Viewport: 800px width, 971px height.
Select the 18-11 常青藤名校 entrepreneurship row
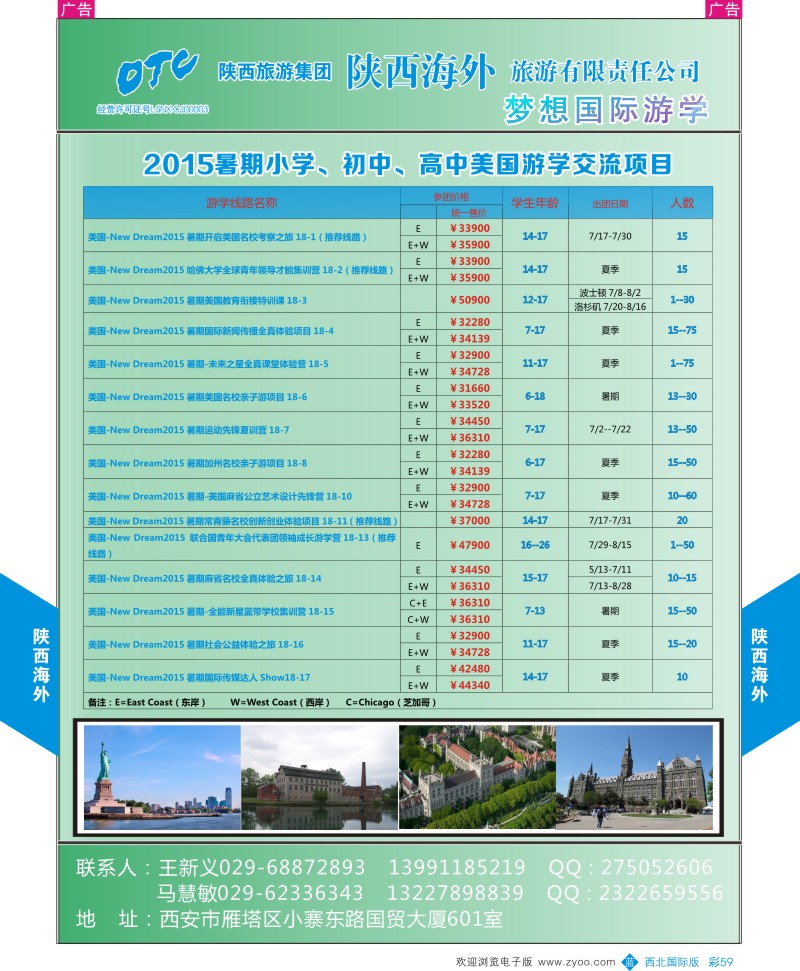398,520
